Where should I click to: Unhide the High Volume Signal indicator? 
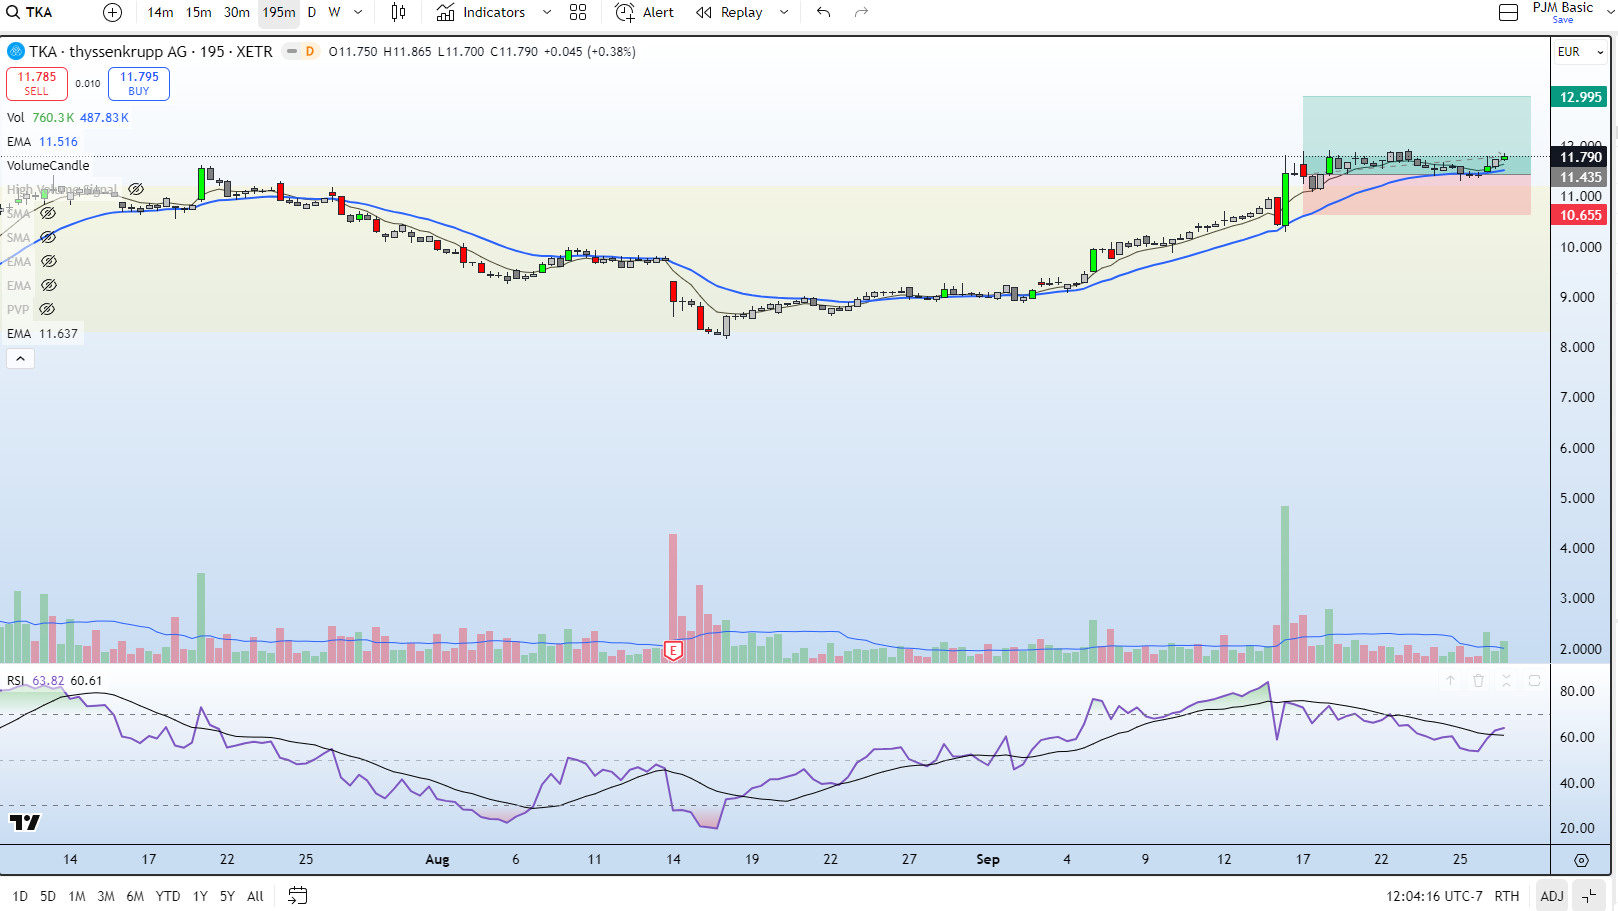coord(136,189)
